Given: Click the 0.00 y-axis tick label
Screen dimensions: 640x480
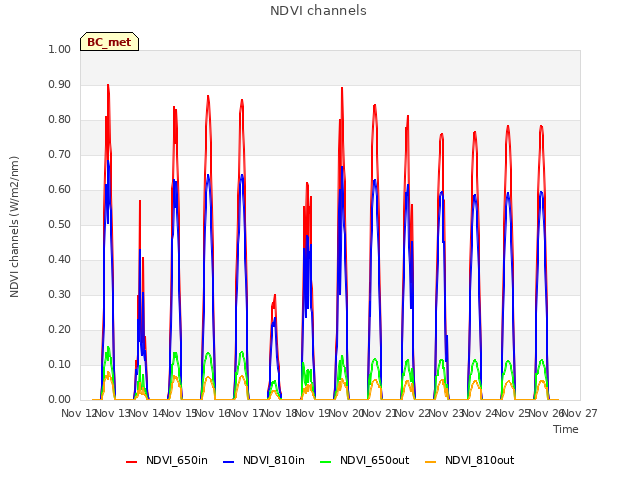Looking at the screenshot, I should click(x=60, y=400).
